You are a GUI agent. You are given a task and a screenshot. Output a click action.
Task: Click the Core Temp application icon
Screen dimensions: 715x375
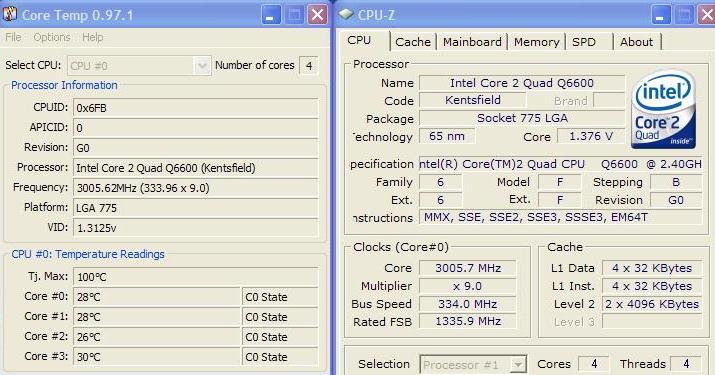tap(10, 14)
